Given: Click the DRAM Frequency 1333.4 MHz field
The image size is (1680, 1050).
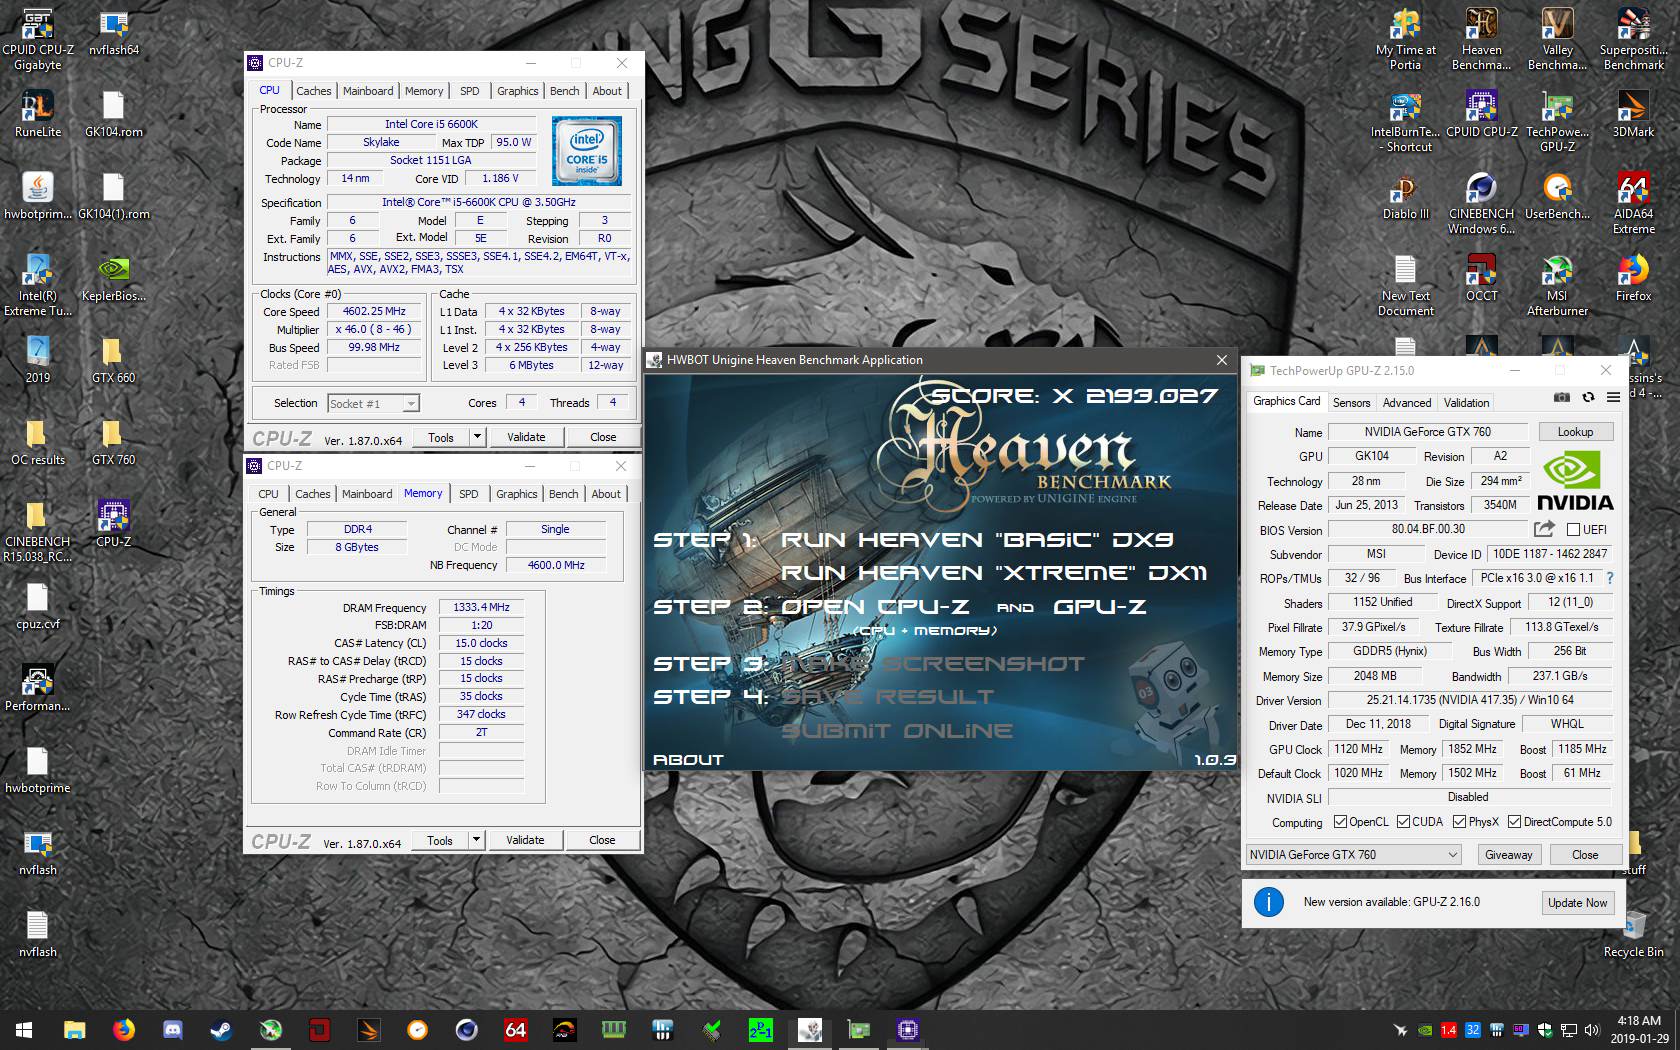Looking at the screenshot, I should pyautogui.click(x=481, y=607).
